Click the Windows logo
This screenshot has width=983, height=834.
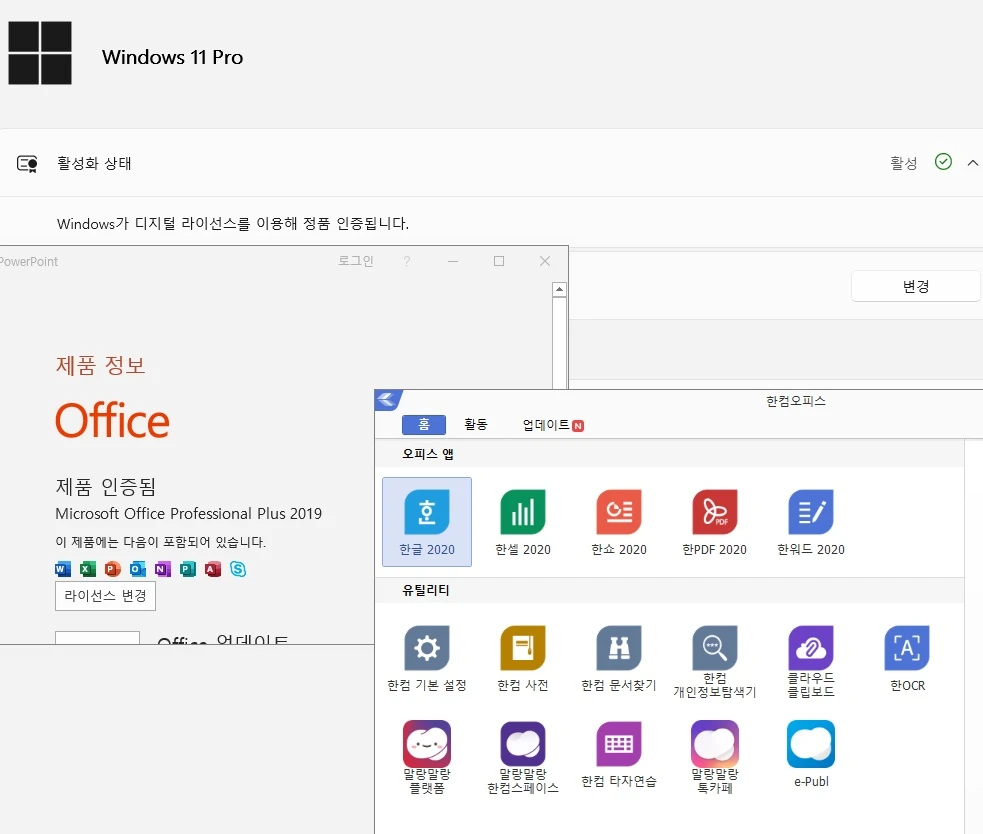tap(40, 53)
